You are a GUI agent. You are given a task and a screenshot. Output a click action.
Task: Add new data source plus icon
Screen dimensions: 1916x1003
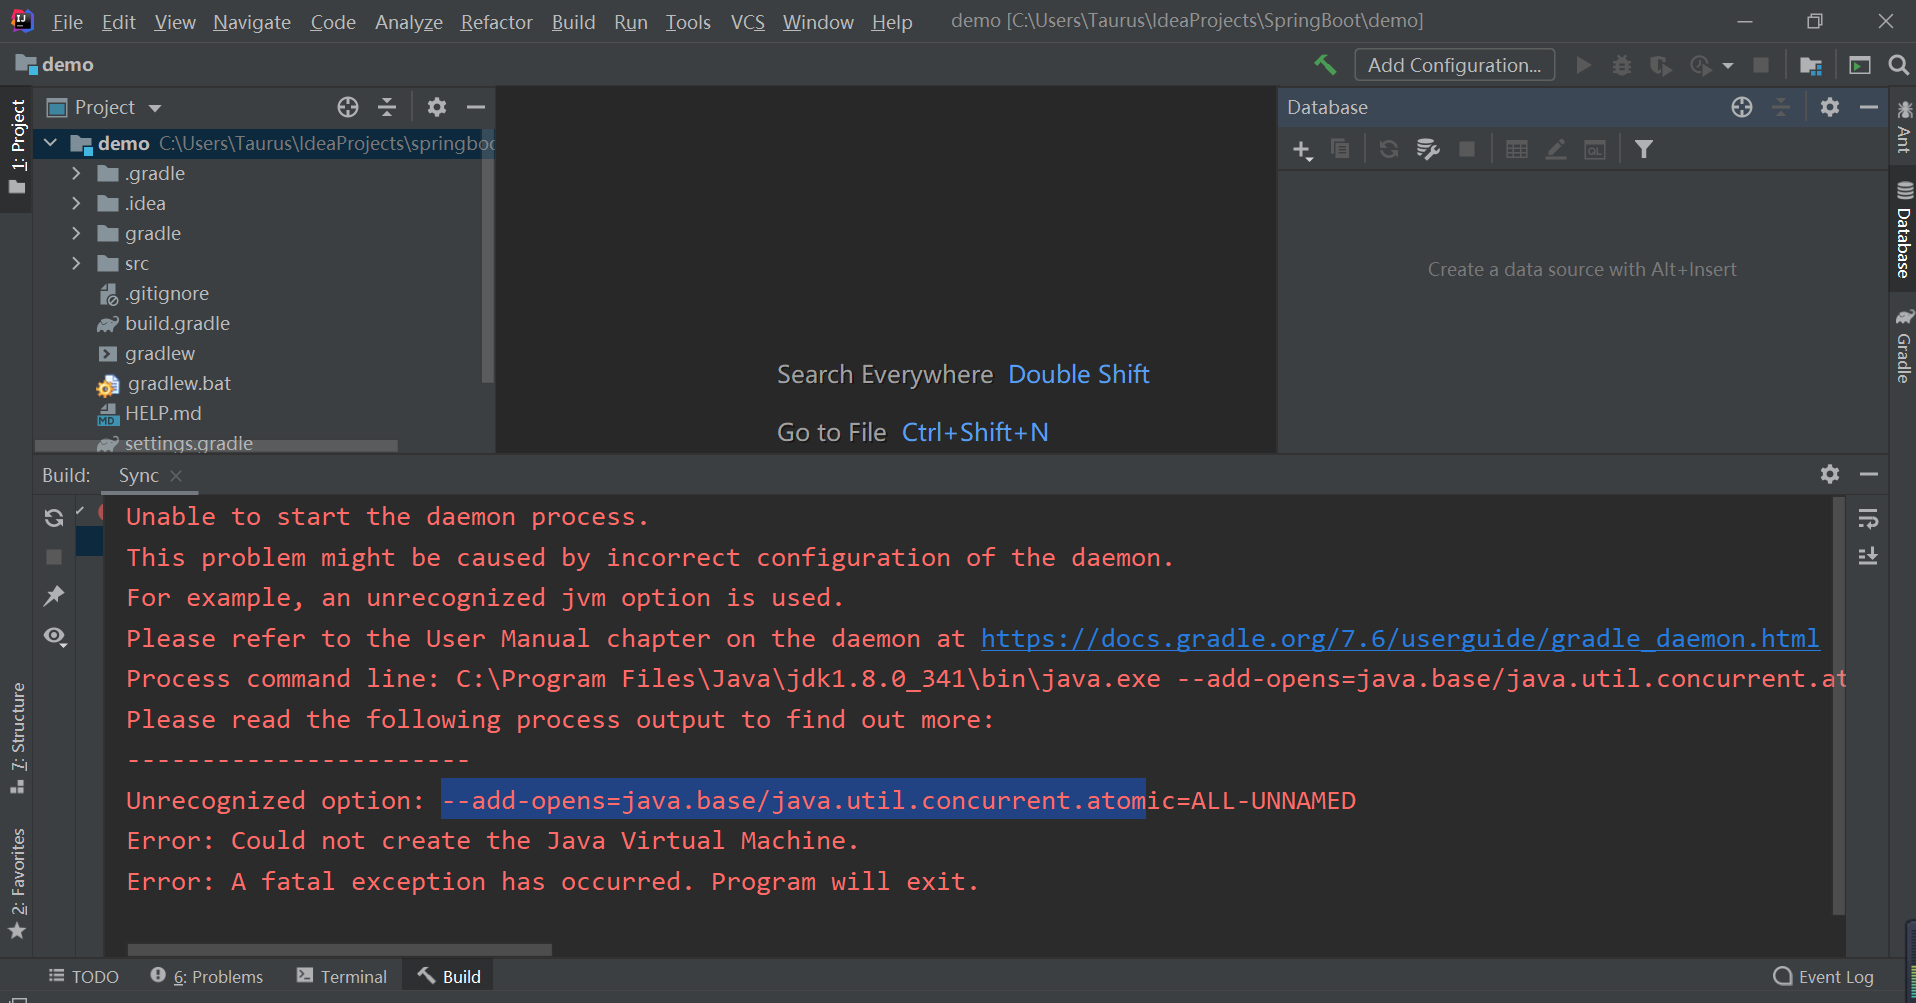tap(1302, 150)
